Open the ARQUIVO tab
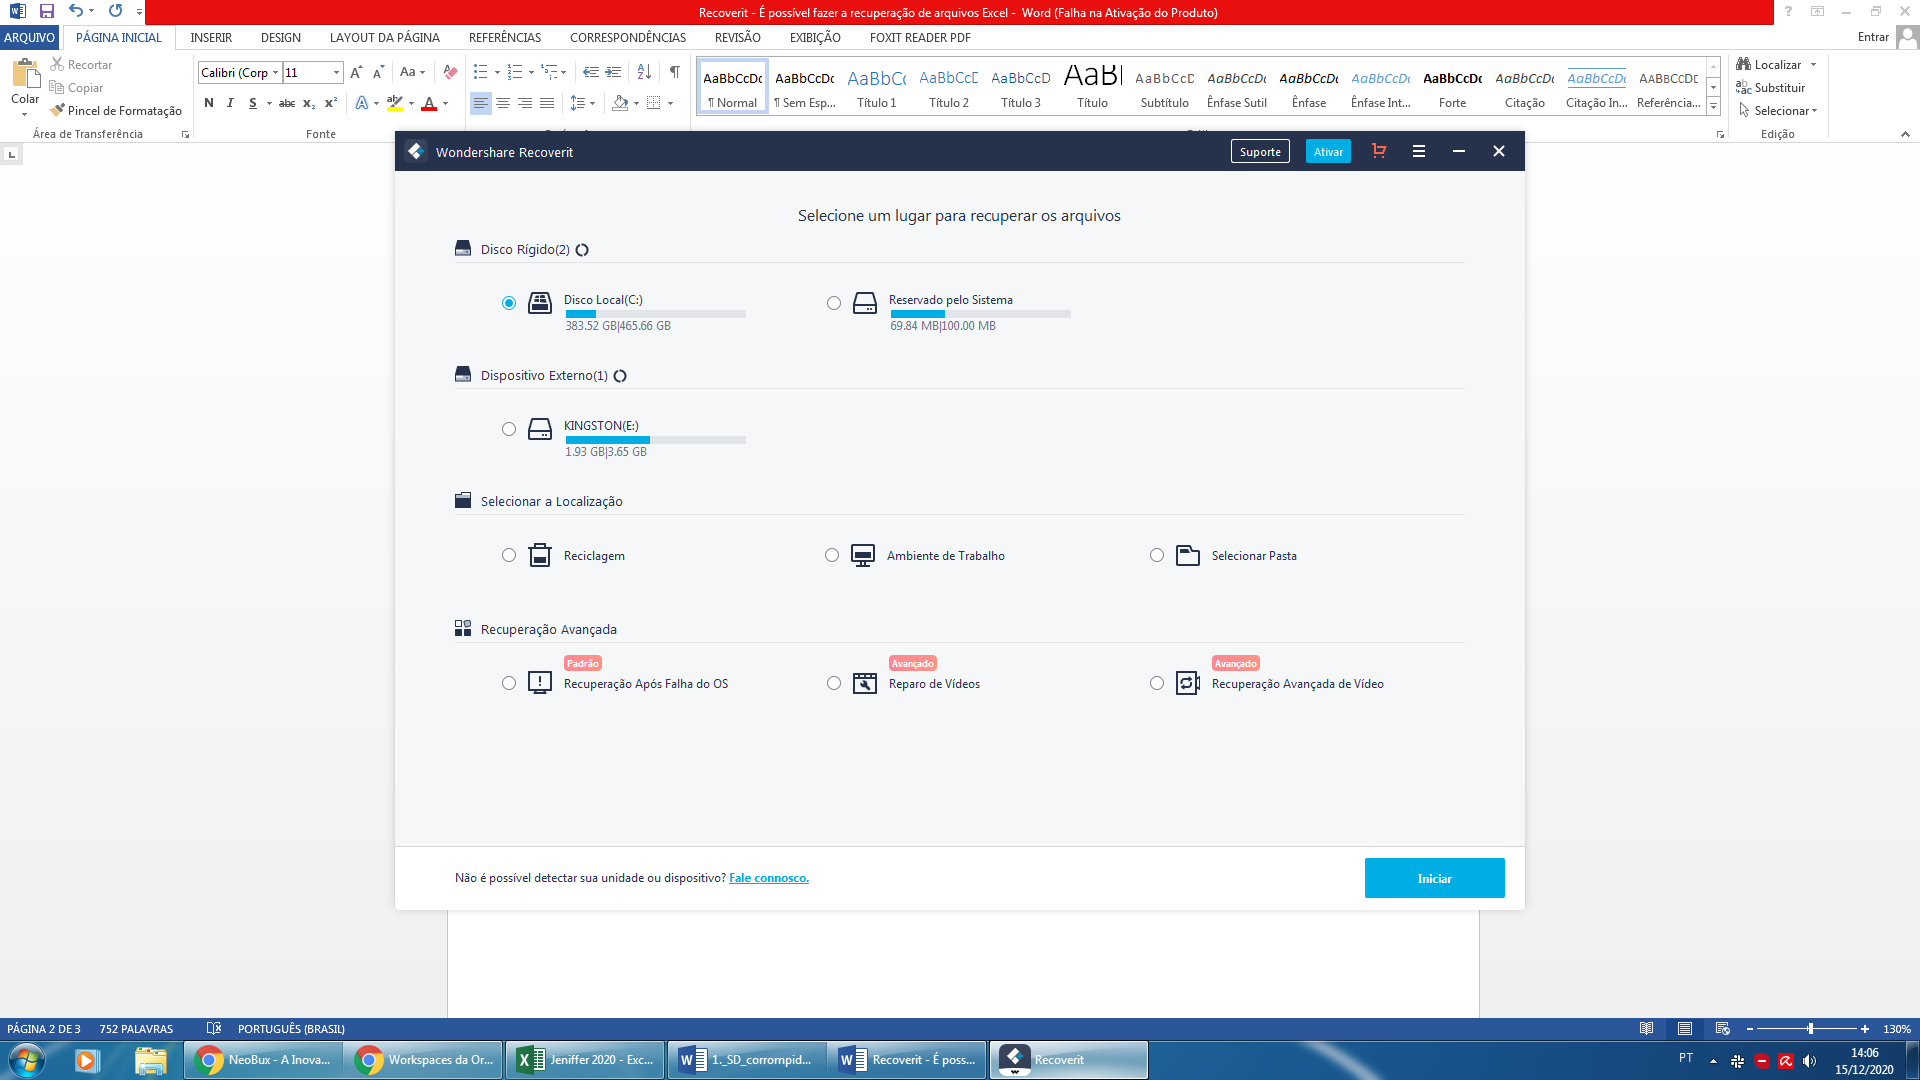The width and height of the screenshot is (1920, 1080). pyautogui.click(x=29, y=37)
